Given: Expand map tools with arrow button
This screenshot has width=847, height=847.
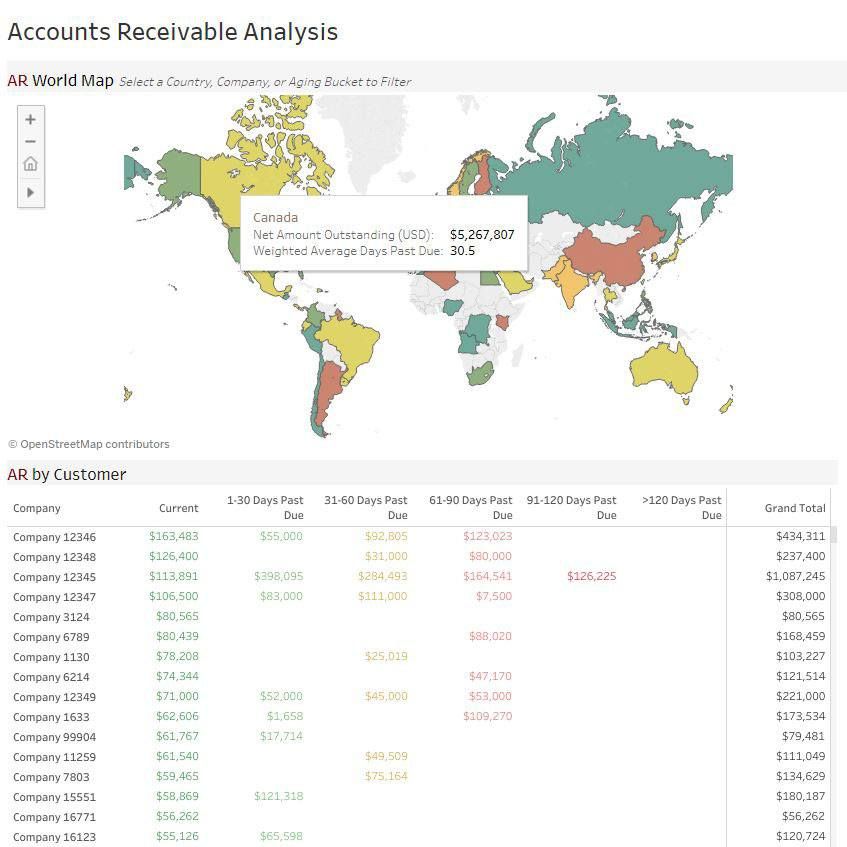Looking at the screenshot, I should (30, 192).
